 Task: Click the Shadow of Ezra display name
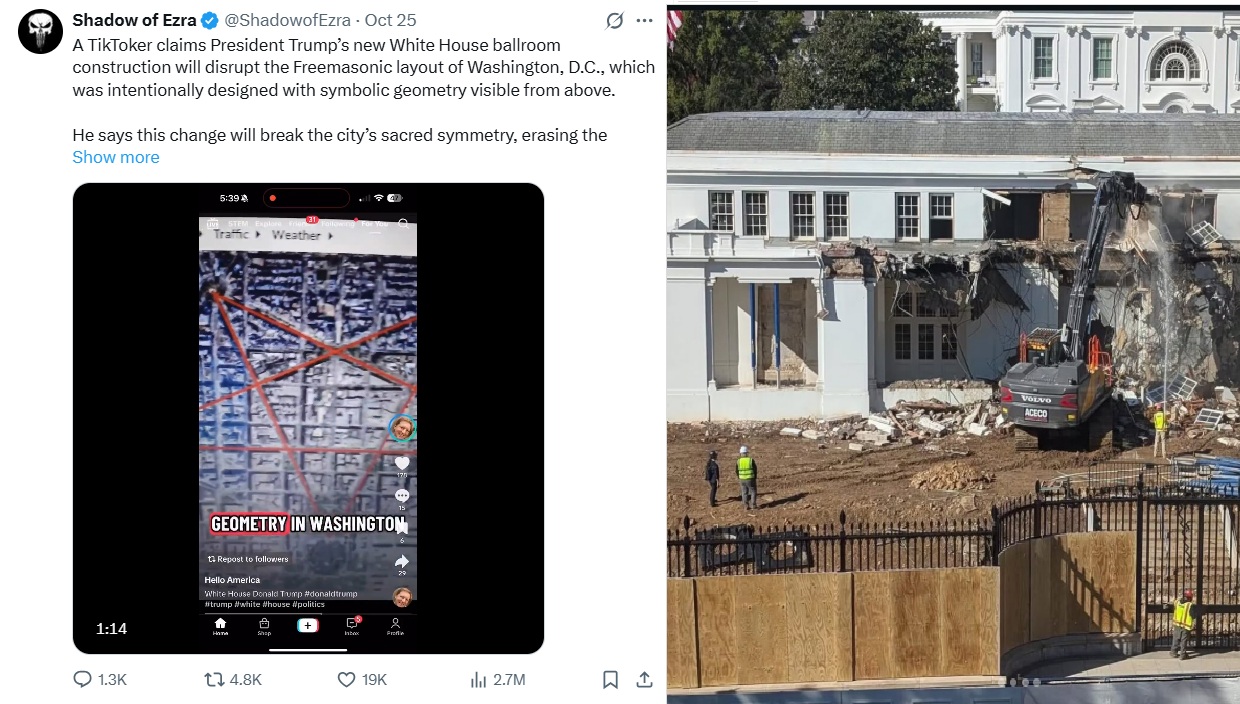(134, 20)
